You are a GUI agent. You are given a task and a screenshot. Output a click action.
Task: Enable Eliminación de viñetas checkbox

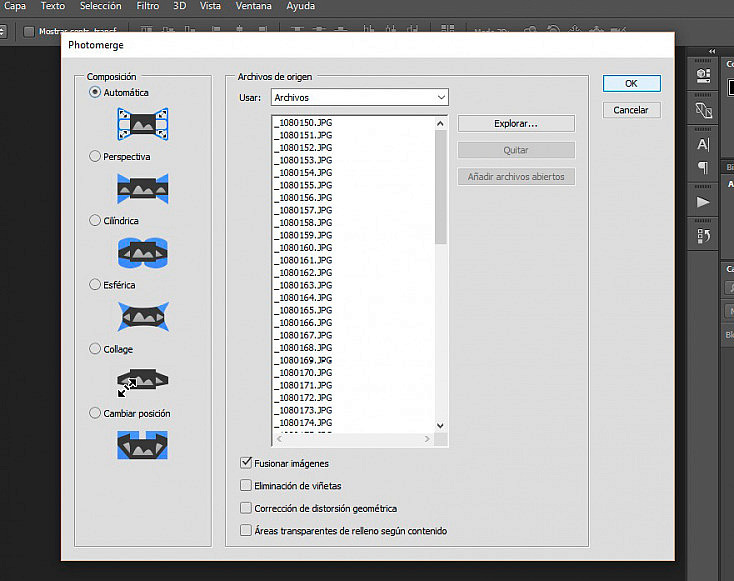pos(246,485)
